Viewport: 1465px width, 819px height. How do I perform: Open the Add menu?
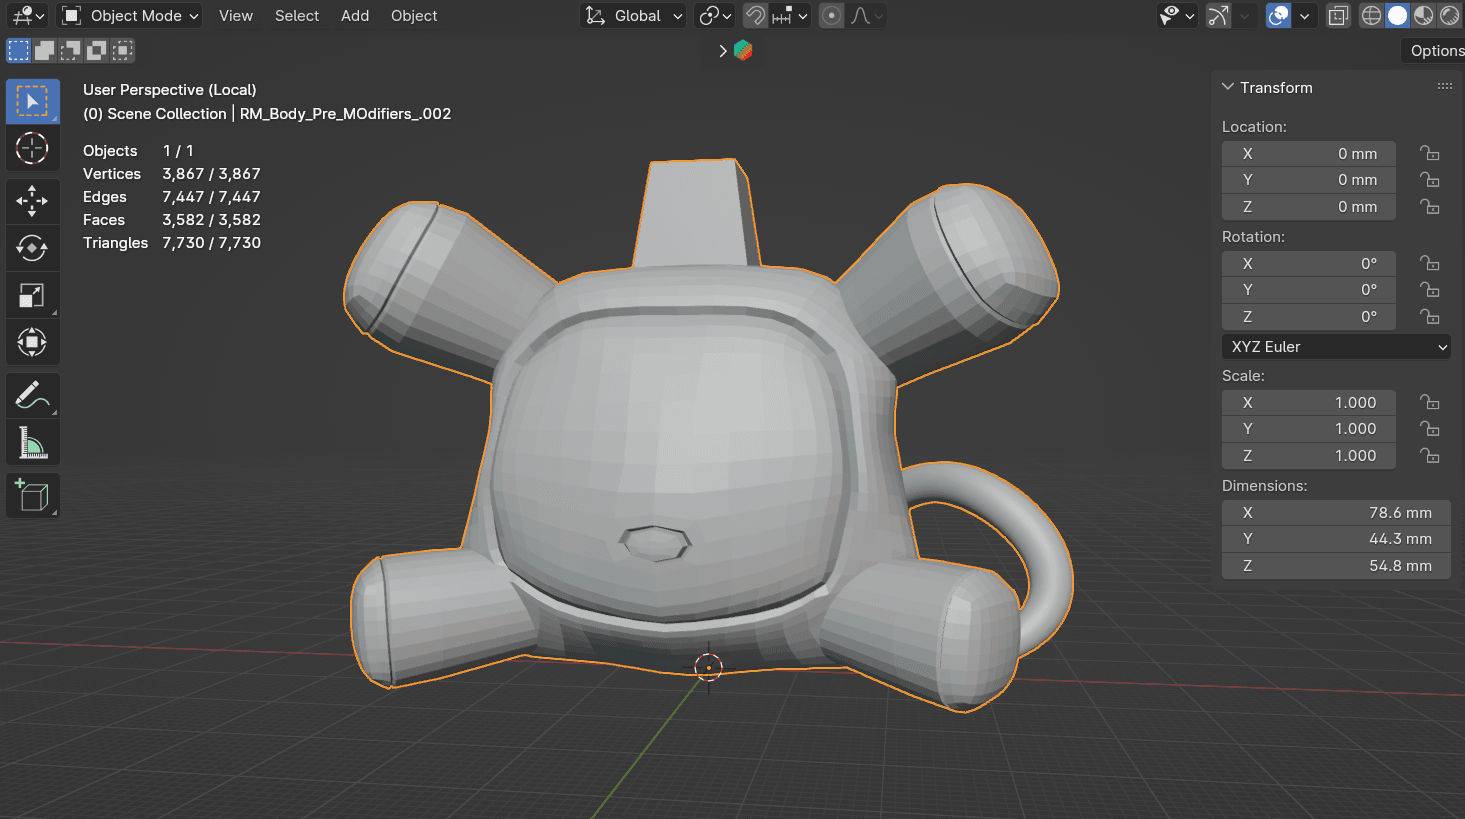coord(355,16)
